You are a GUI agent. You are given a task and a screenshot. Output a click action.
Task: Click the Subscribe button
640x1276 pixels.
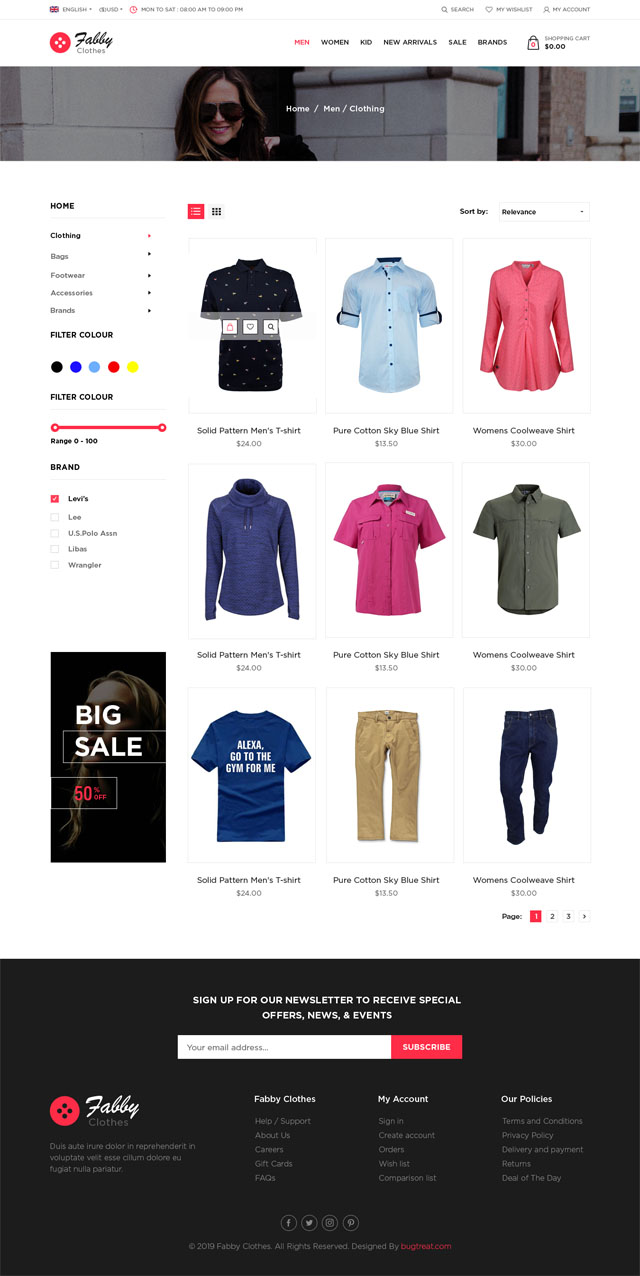(426, 1047)
